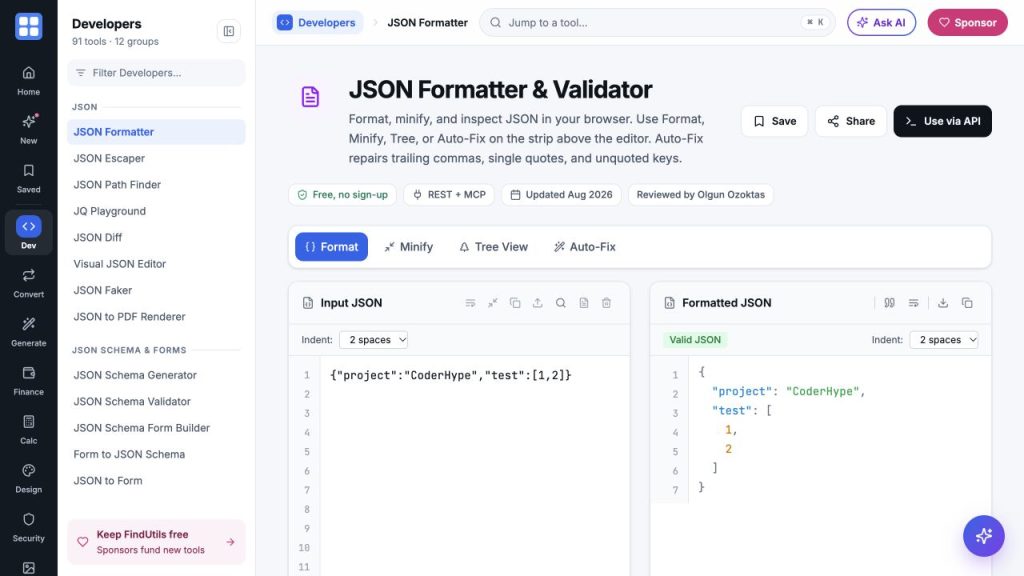Save this tool with Save button

click(775, 121)
